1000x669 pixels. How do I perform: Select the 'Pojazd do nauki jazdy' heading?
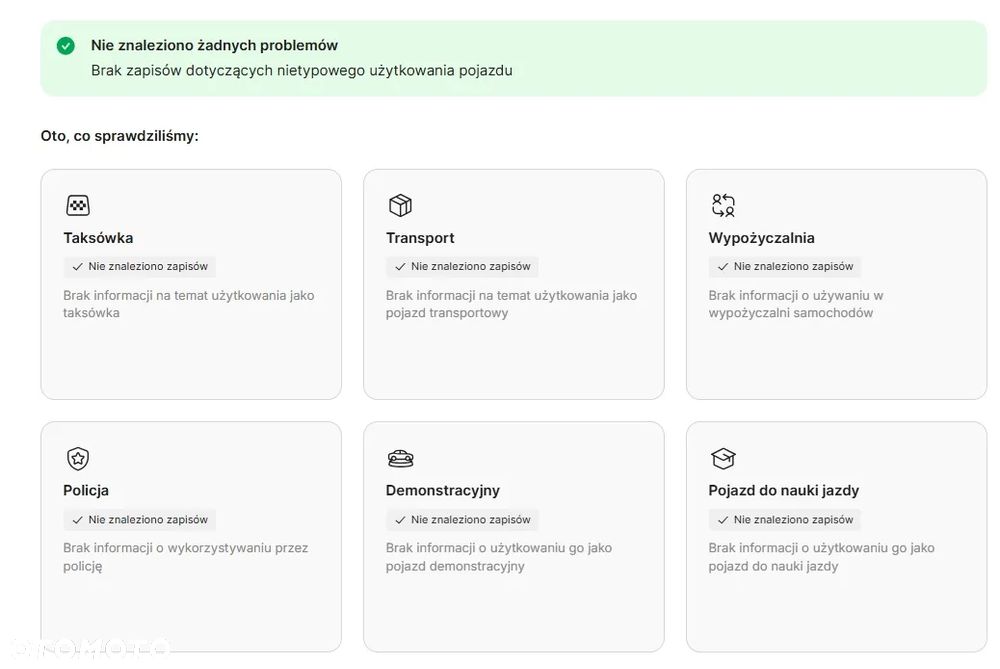tap(784, 491)
